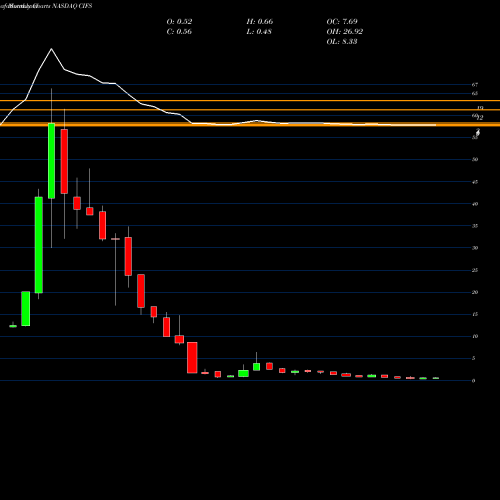Click the 35 price axis label

pyautogui.click(x=475, y=226)
